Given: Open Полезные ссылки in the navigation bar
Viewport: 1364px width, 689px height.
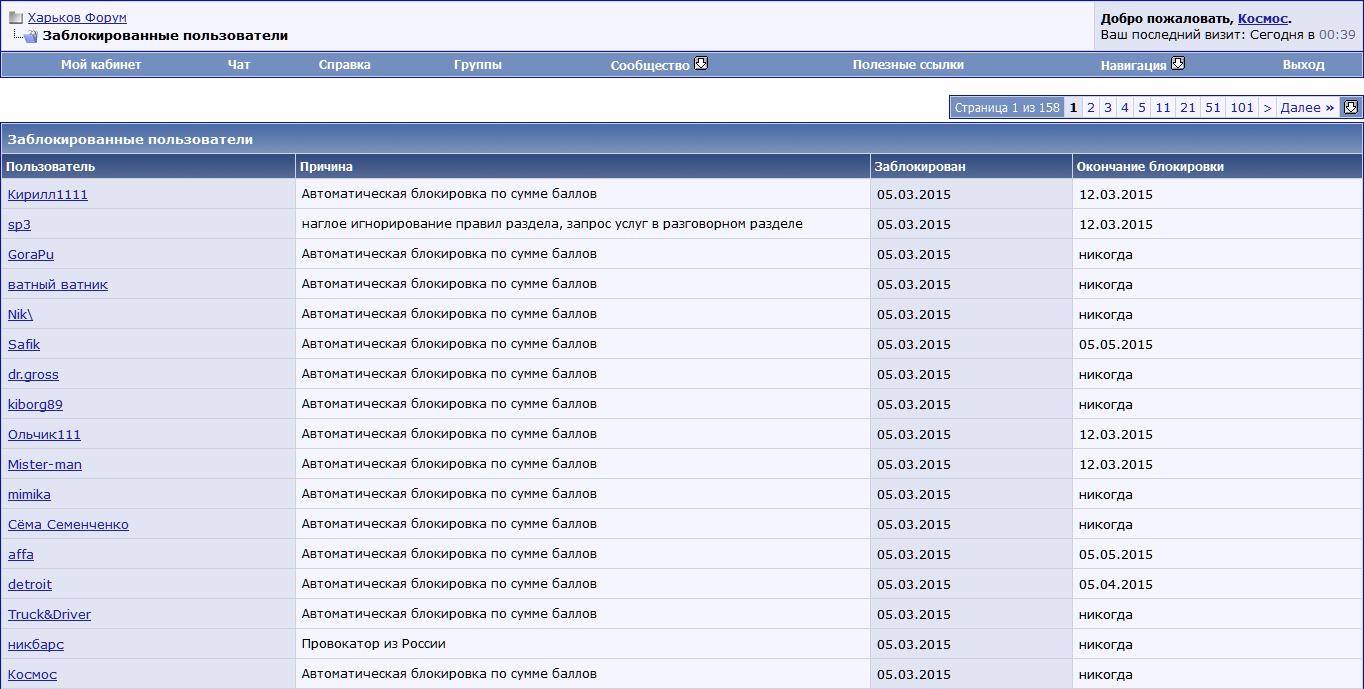Looking at the screenshot, I should pyautogui.click(x=907, y=65).
